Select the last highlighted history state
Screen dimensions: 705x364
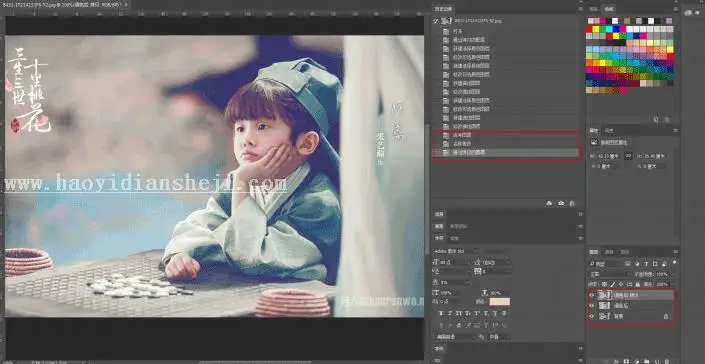coord(505,153)
